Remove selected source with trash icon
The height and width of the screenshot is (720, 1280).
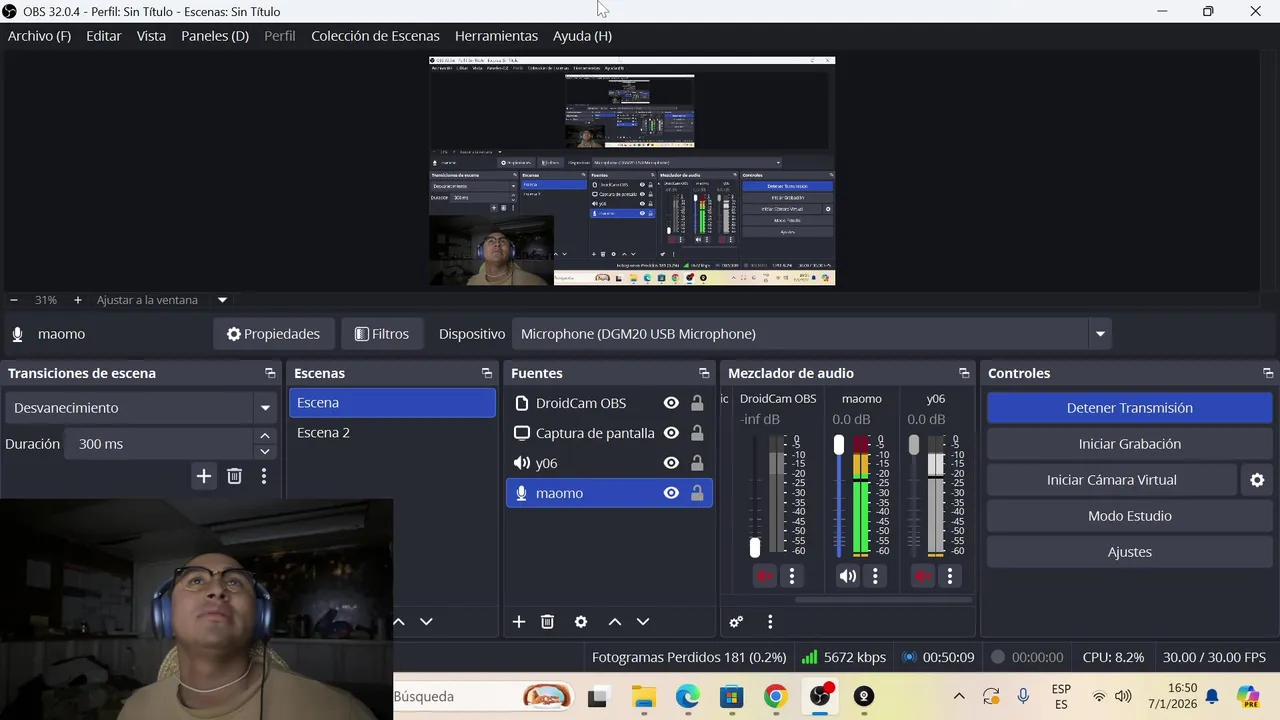point(547,622)
